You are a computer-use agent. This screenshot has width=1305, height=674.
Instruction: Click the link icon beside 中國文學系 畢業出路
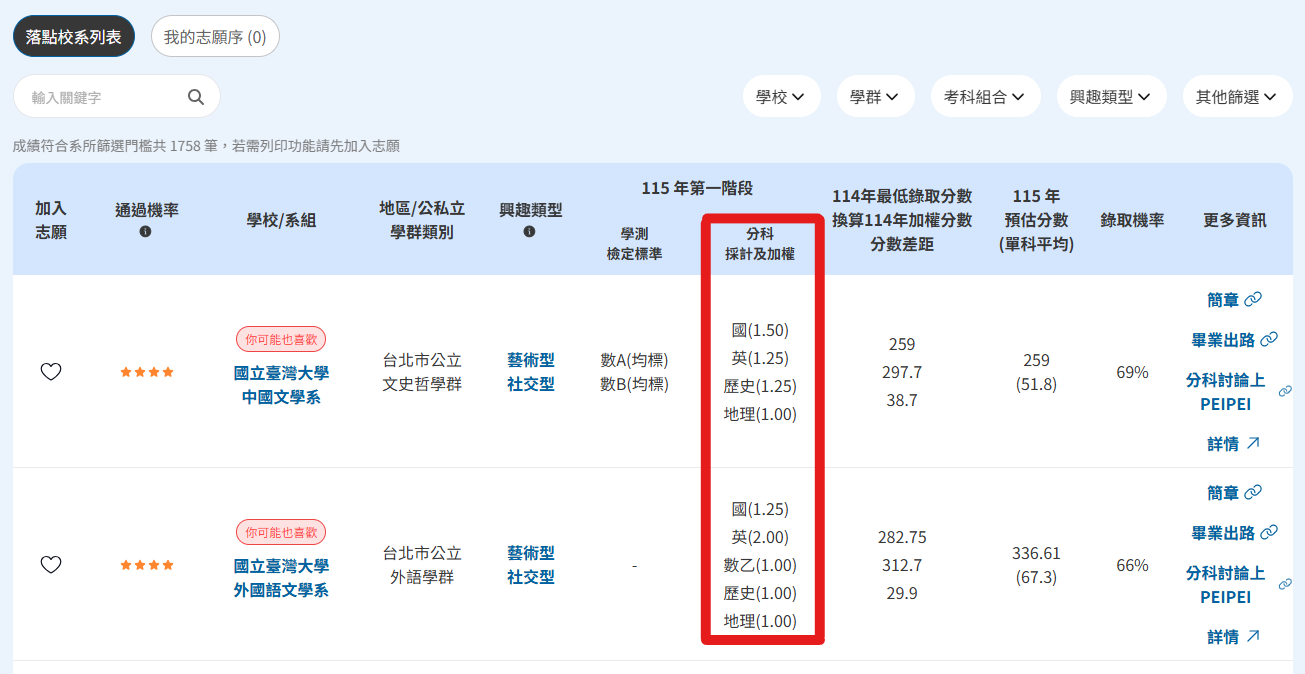1269,340
